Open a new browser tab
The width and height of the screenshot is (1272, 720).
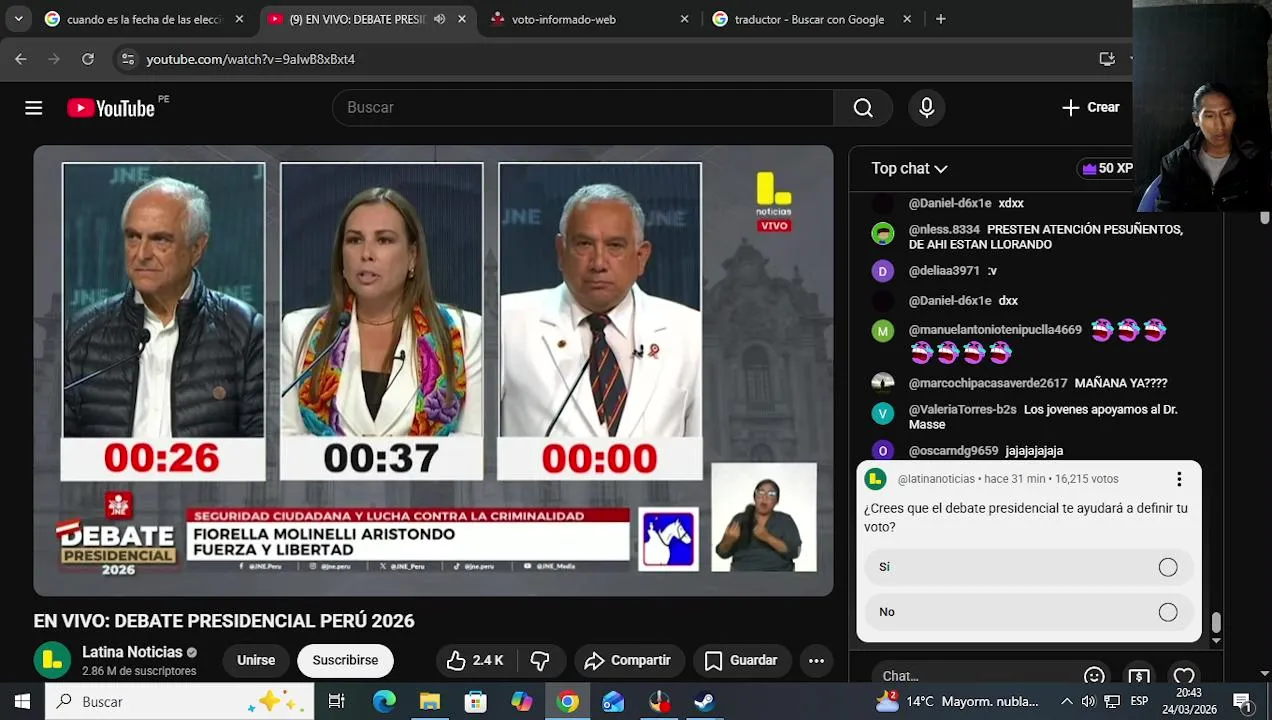941,19
